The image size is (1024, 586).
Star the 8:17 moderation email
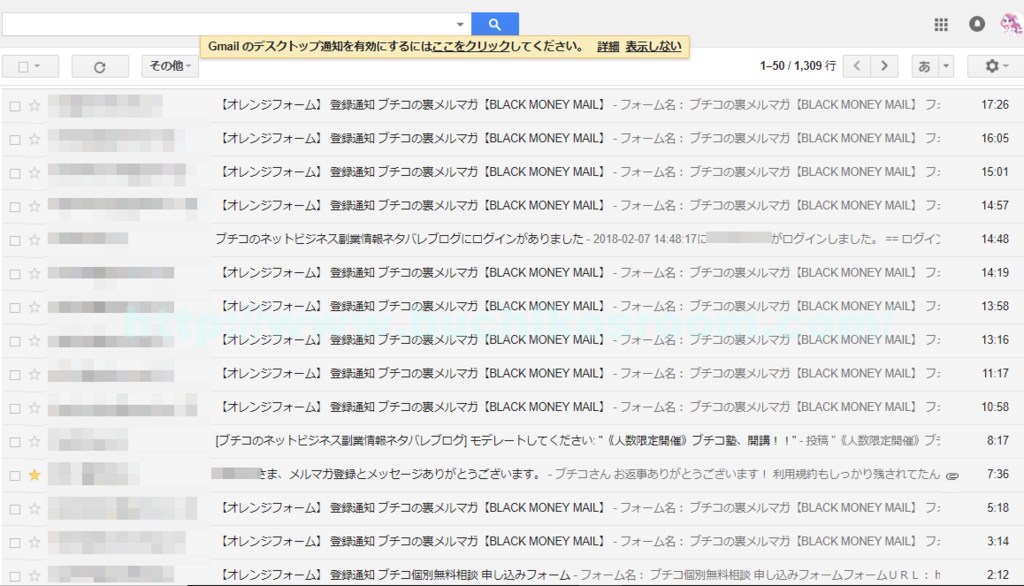point(35,442)
